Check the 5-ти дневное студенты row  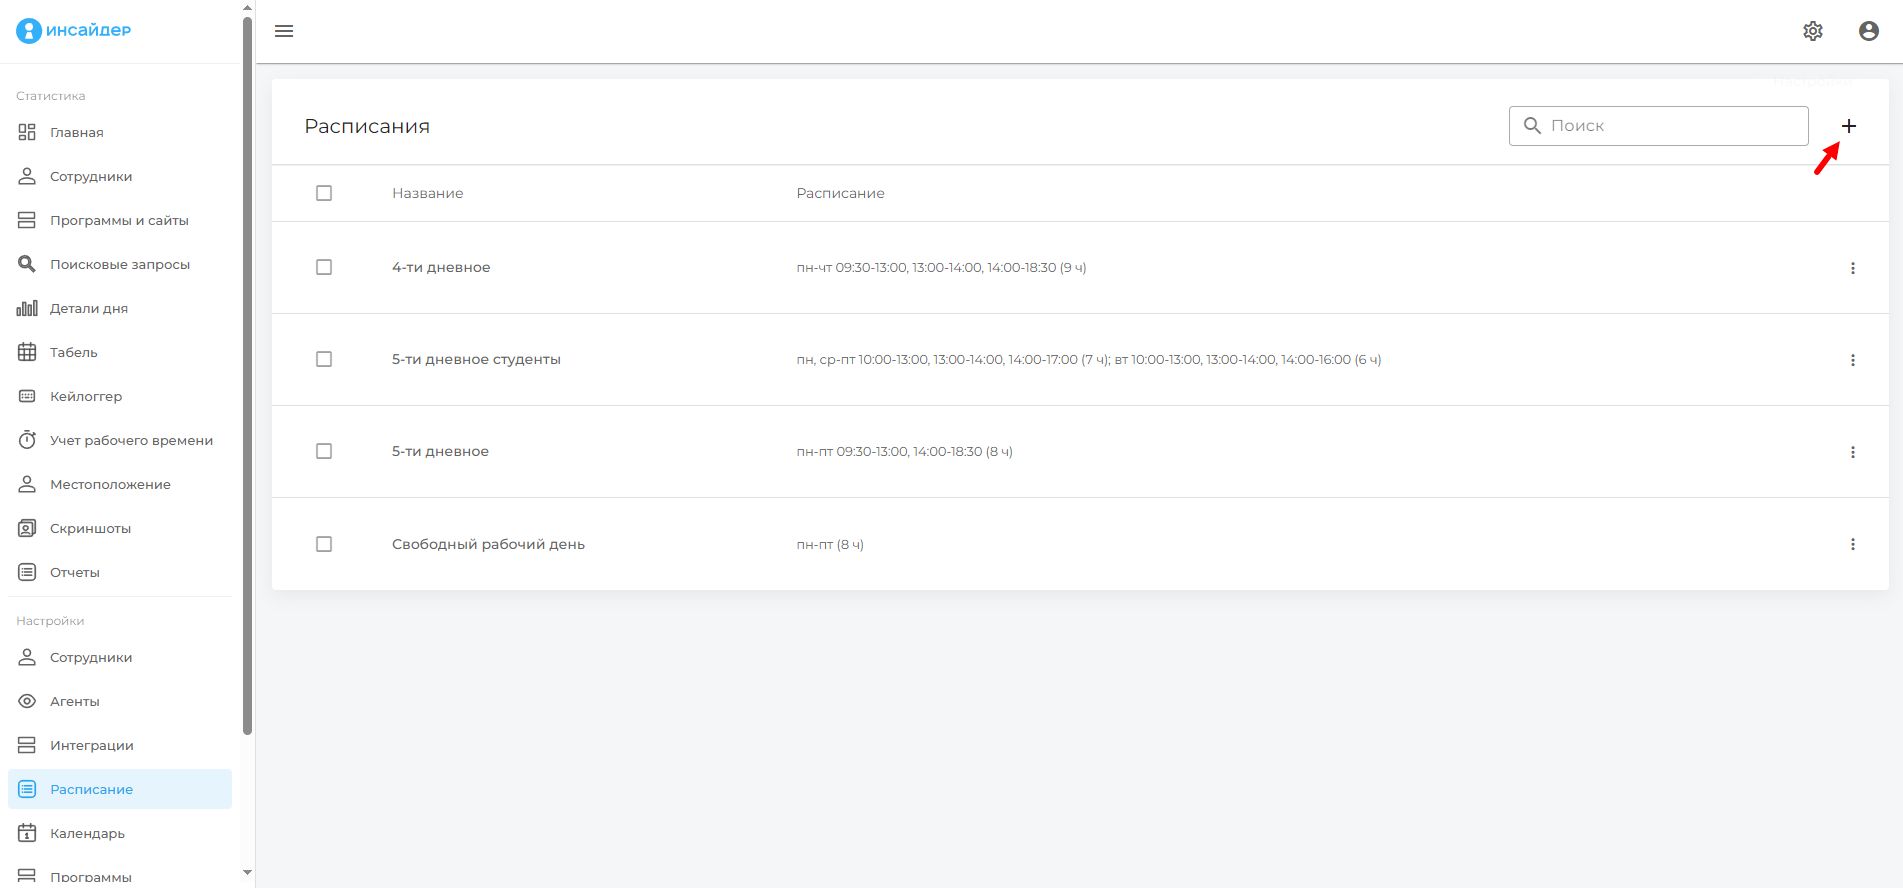pos(324,359)
